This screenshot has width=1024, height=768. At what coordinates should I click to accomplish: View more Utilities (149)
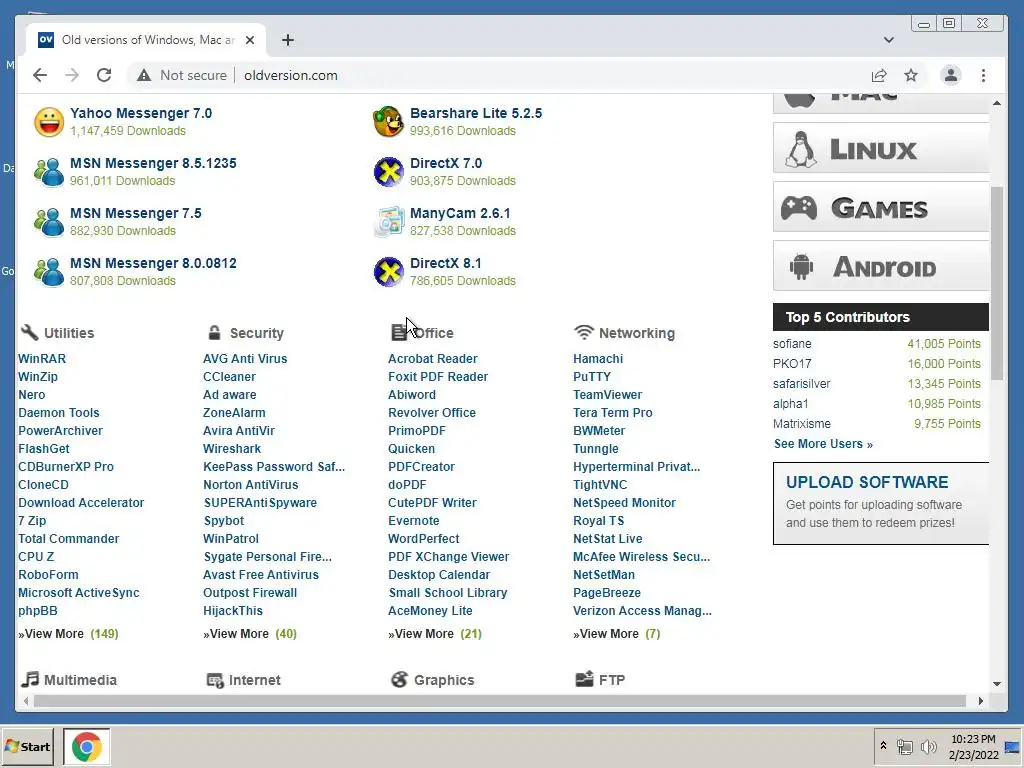pos(68,633)
